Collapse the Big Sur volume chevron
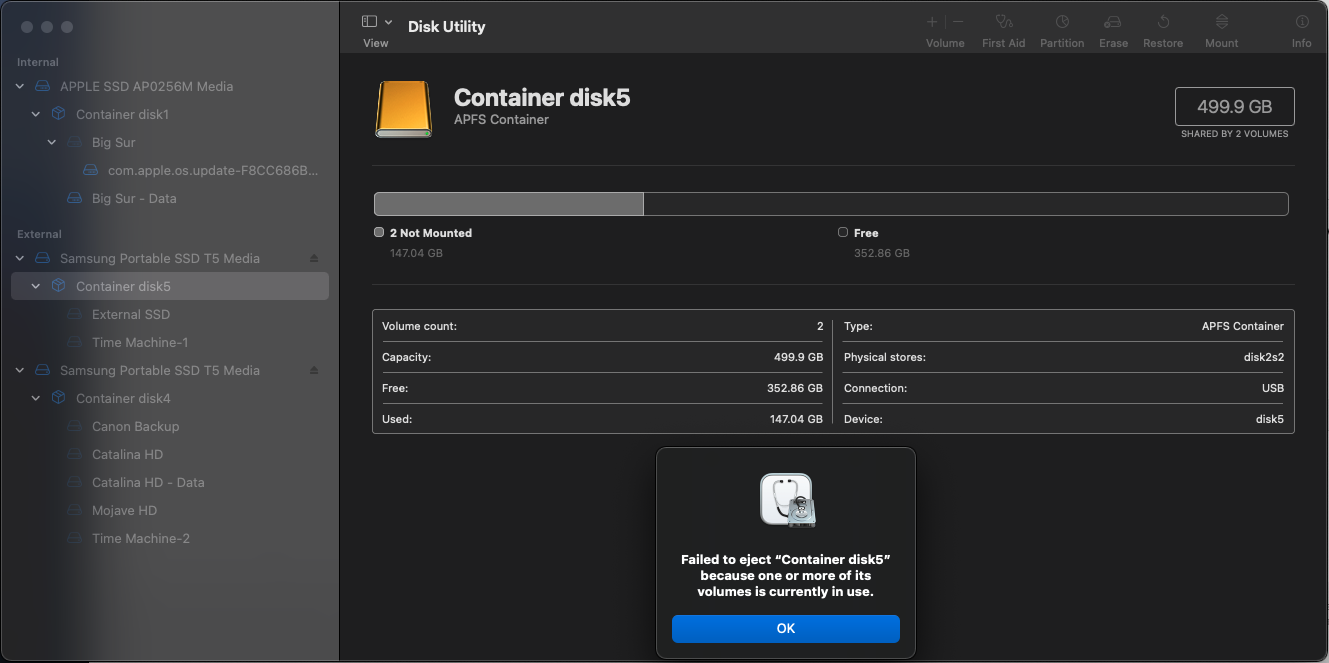The width and height of the screenshot is (1329, 663). coord(52,142)
